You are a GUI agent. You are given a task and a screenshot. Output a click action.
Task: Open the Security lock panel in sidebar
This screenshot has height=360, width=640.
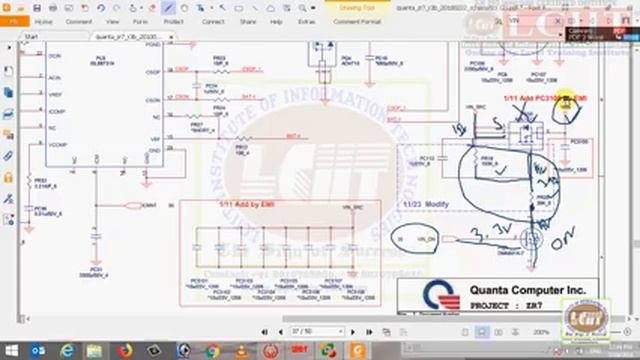(x=8, y=178)
